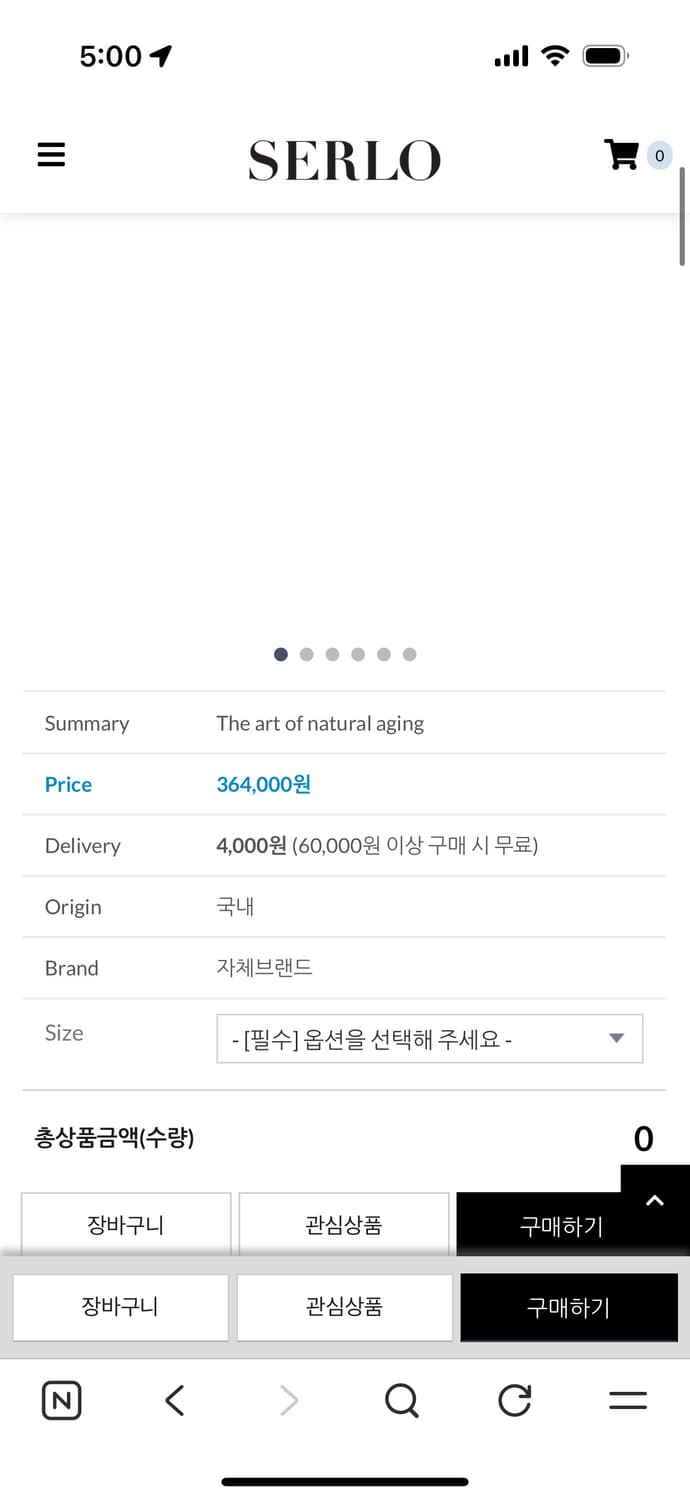
Task: Open browser options via the lines icon
Action: click(x=627, y=1400)
